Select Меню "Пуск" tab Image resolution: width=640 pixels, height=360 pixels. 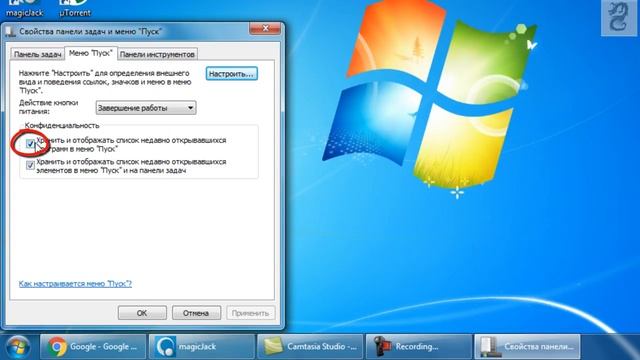coord(91,53)
